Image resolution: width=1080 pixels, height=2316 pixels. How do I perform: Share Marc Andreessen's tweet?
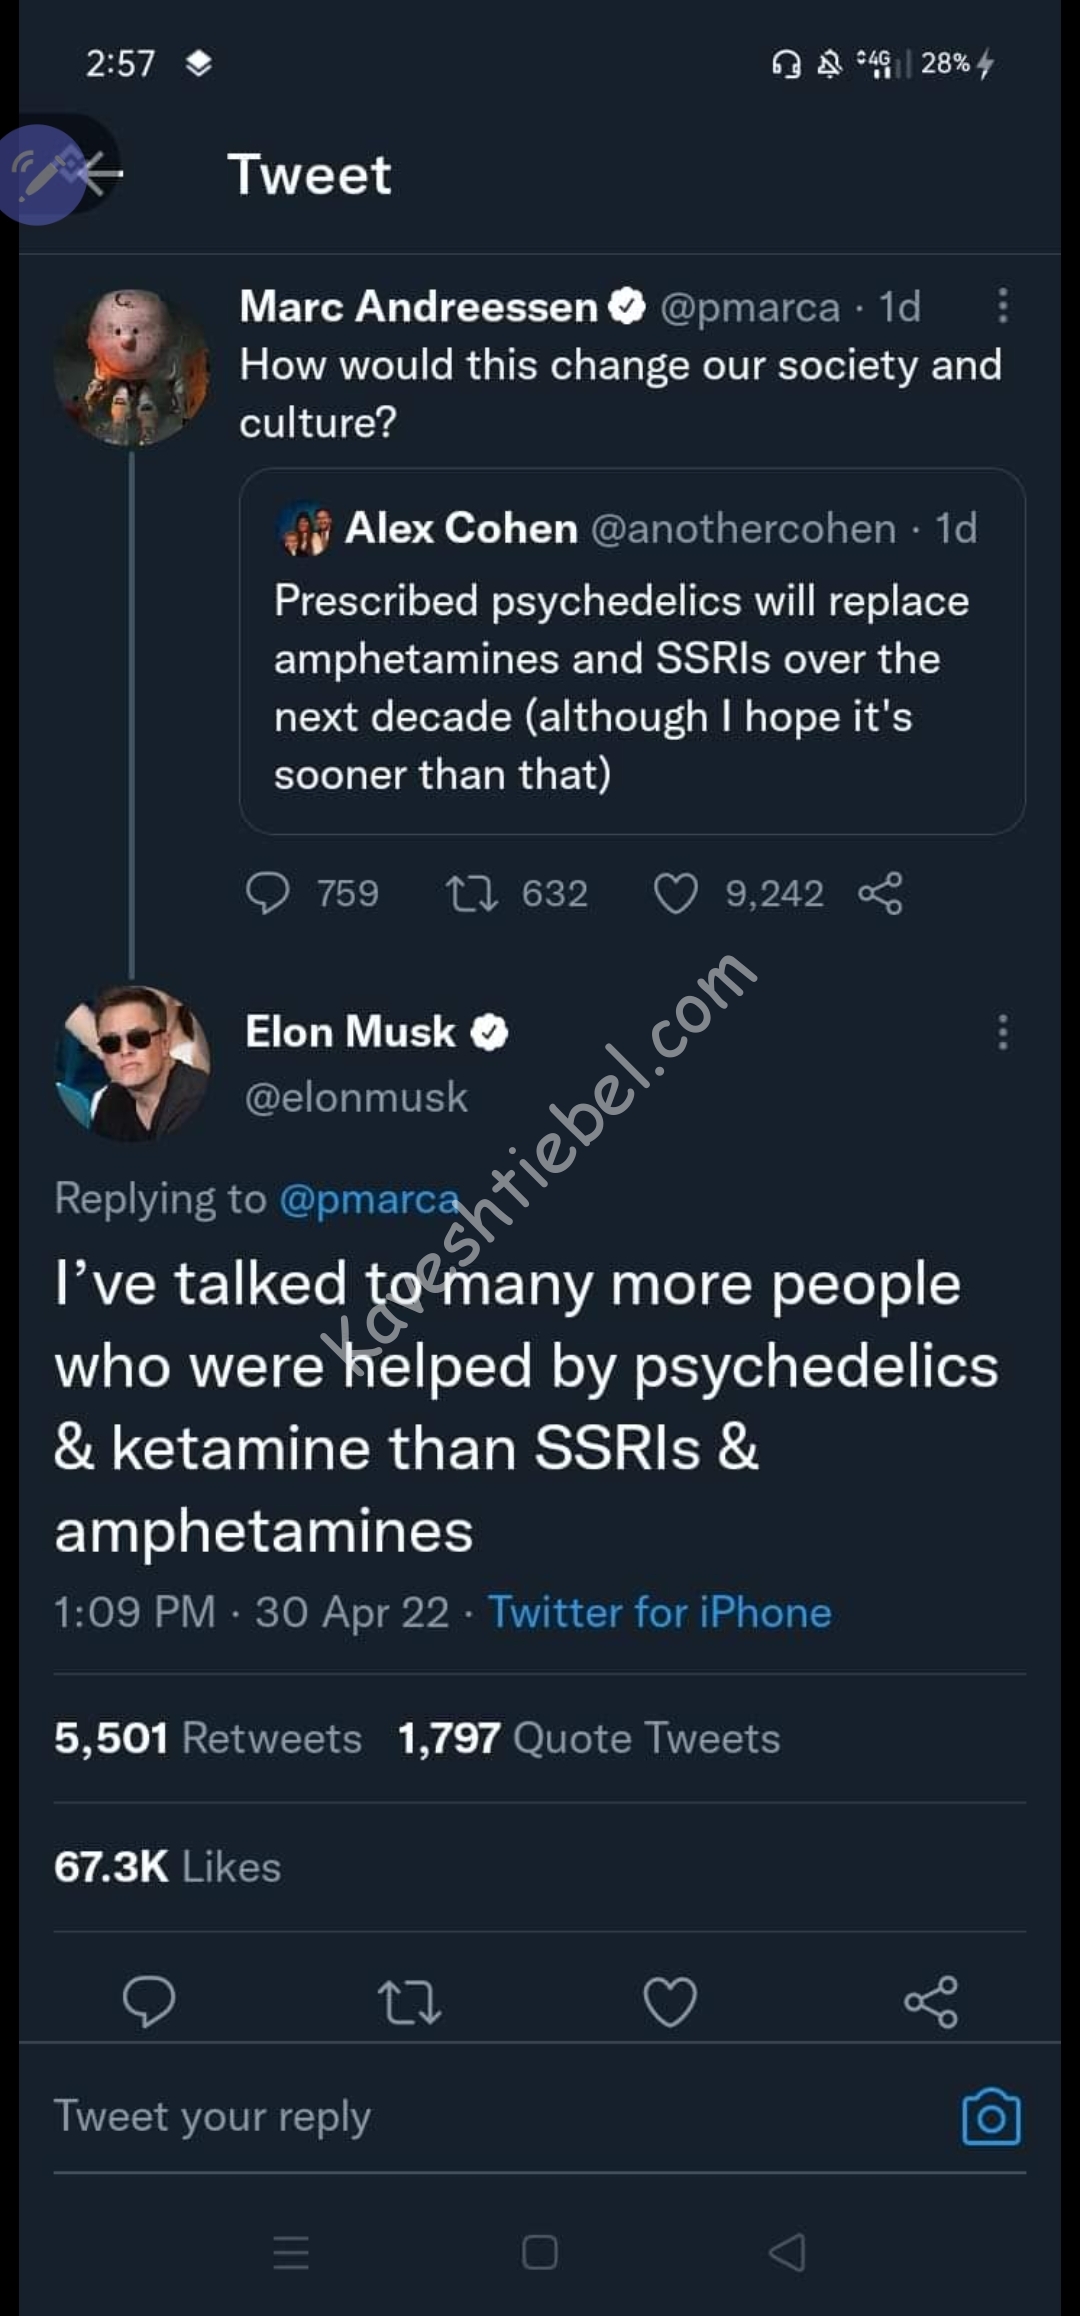[880, 893]
